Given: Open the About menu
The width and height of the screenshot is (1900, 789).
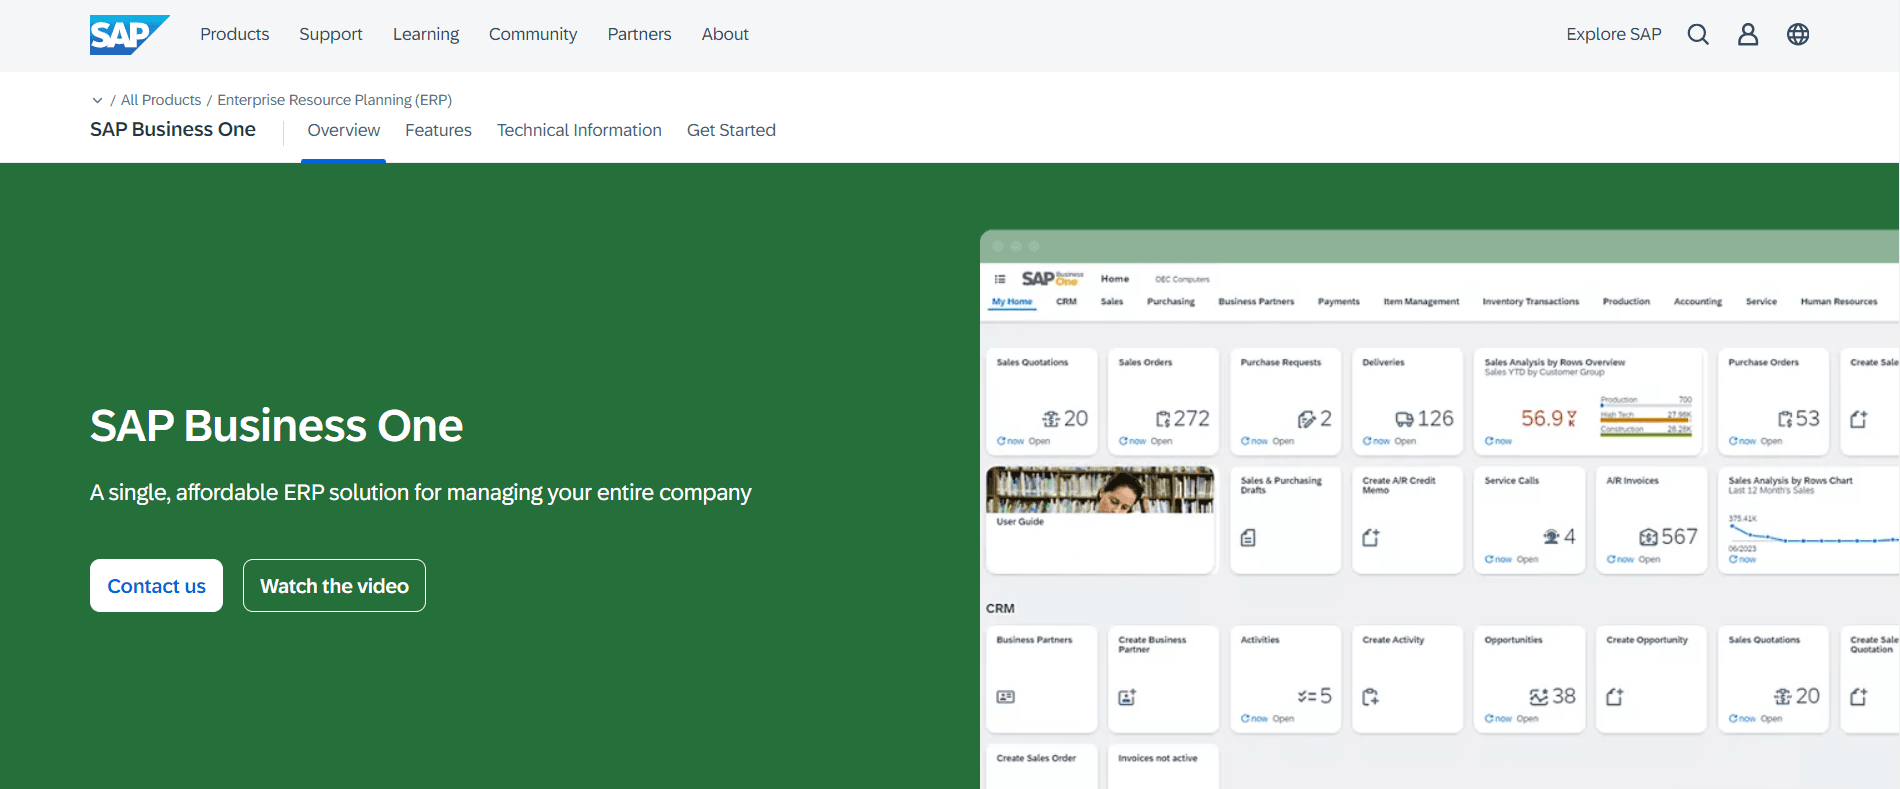Looking at the screenshot, I should [725, 34].
